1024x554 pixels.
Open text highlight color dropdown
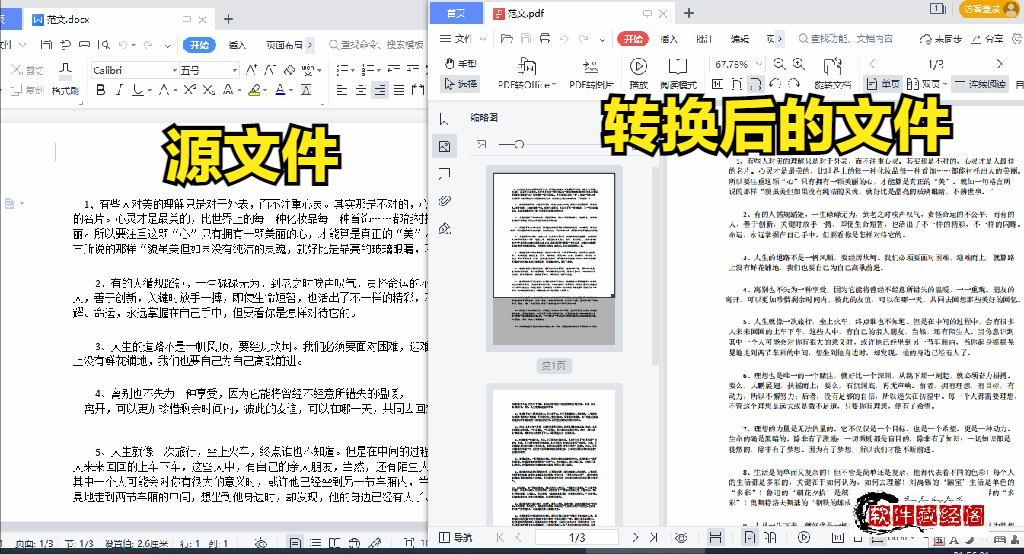click(x=264, y=90)
